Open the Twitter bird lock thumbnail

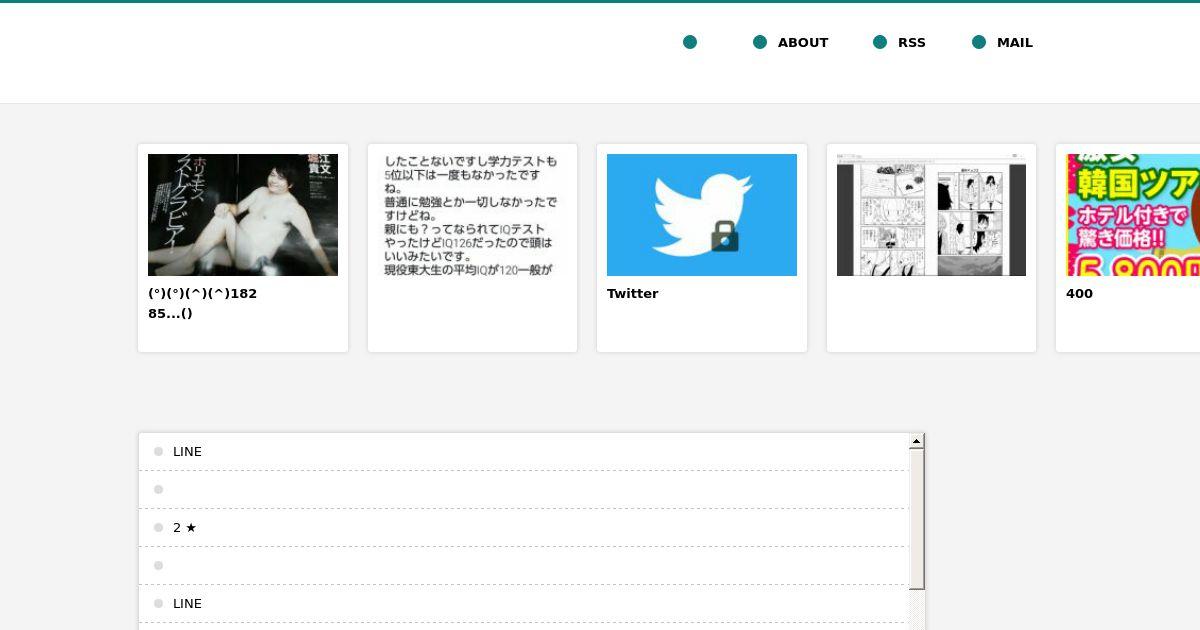(x=702, y=215)
